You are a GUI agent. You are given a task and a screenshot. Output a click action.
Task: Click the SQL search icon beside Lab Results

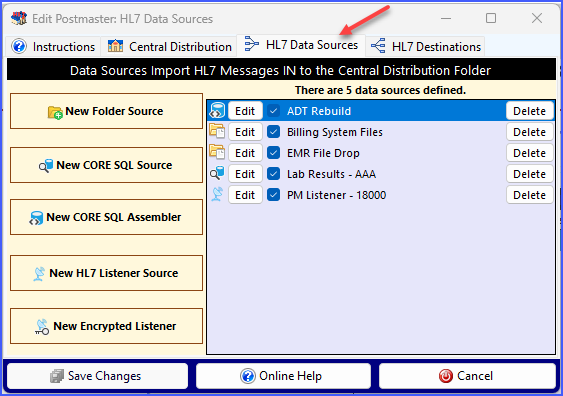coord(217,173)
